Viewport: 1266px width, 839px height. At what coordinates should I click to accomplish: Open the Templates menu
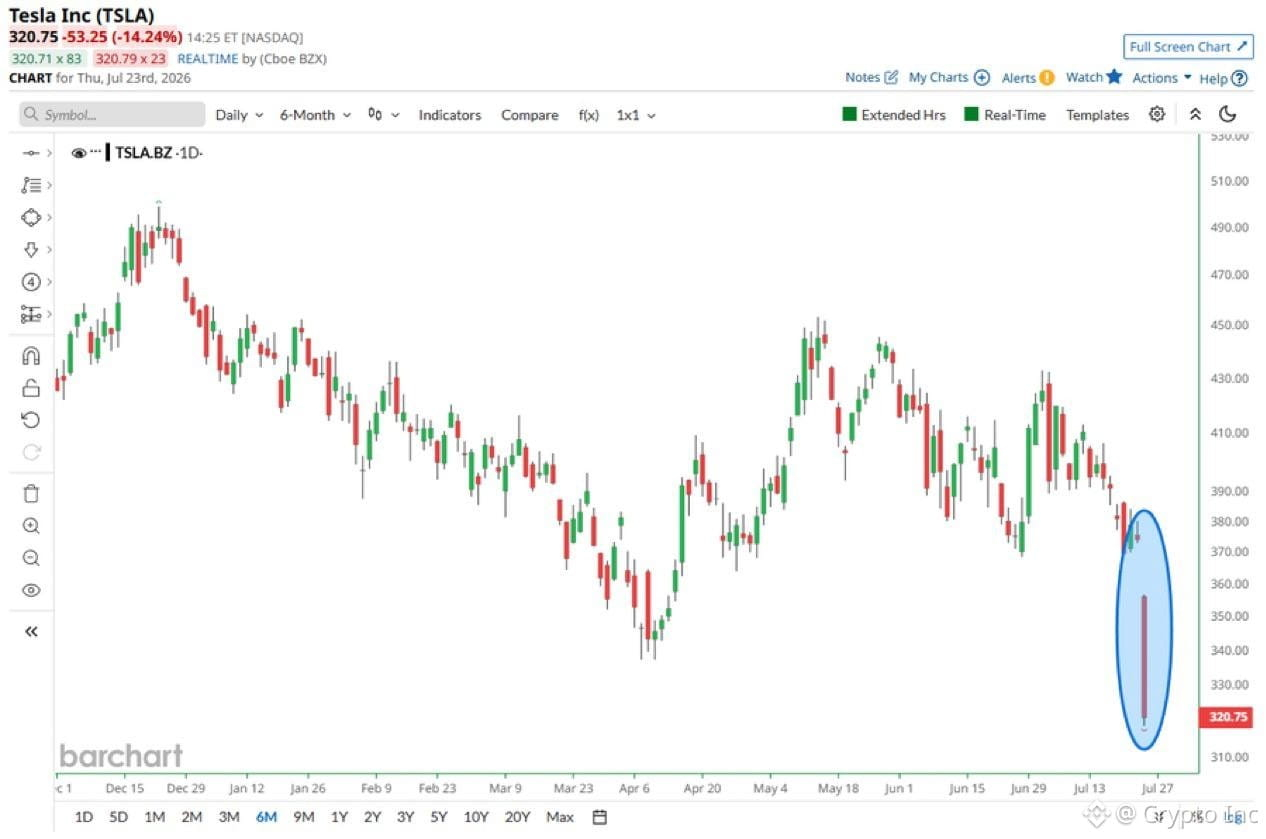click(1097, 115)
